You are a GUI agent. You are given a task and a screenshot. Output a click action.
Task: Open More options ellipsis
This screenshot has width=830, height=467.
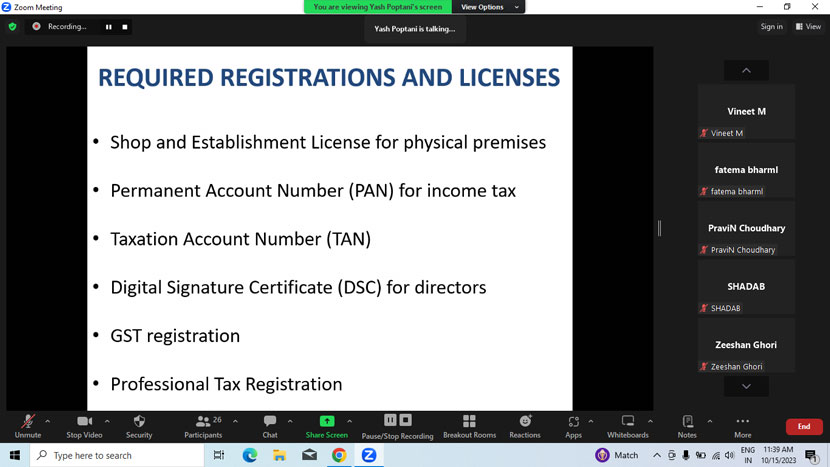(743, 426)
